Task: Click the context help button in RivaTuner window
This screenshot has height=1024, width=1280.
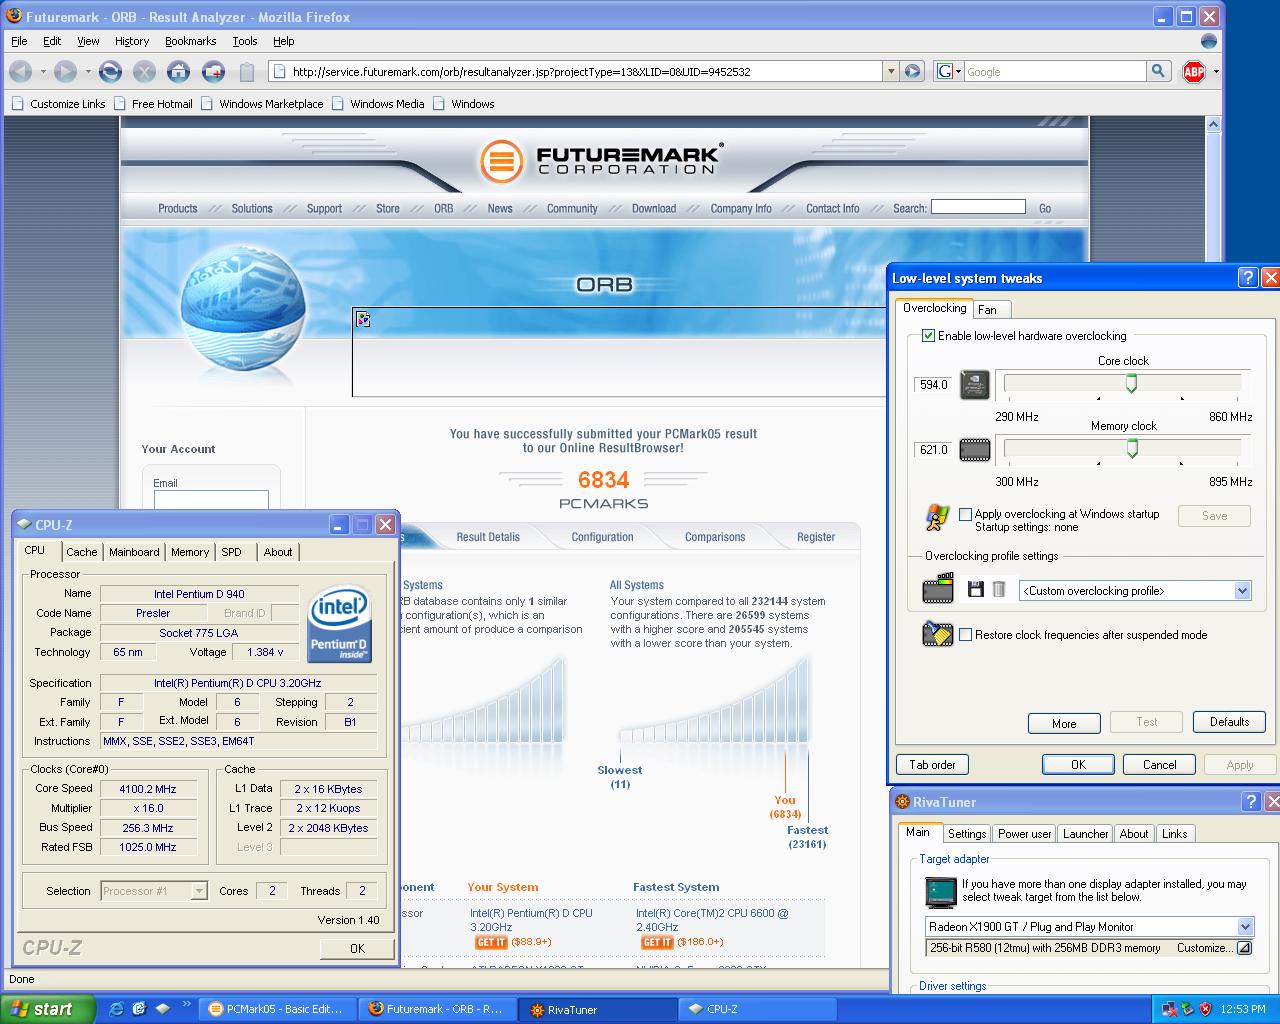Action: click(x=1251, y=802)
